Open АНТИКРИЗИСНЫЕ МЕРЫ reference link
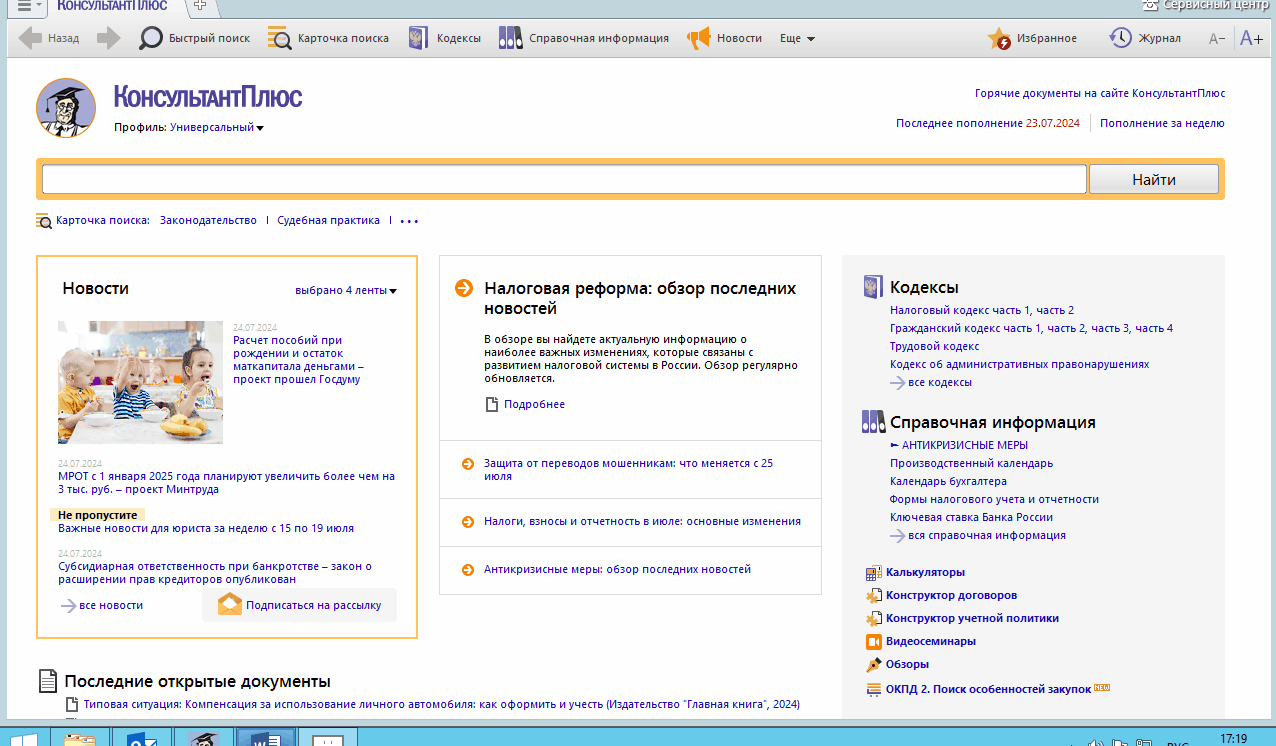1276x746 pixels. point(965,446)
